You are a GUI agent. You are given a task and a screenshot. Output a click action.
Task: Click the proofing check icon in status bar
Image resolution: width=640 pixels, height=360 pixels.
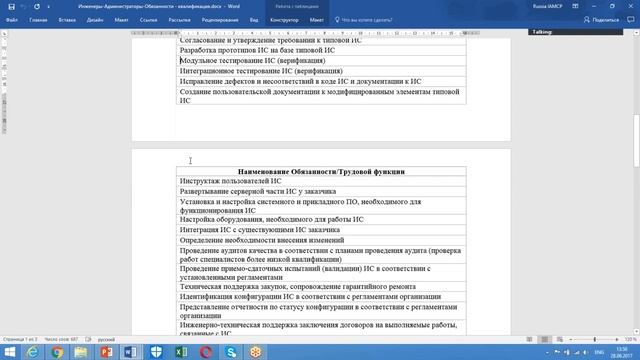point(88,340)
